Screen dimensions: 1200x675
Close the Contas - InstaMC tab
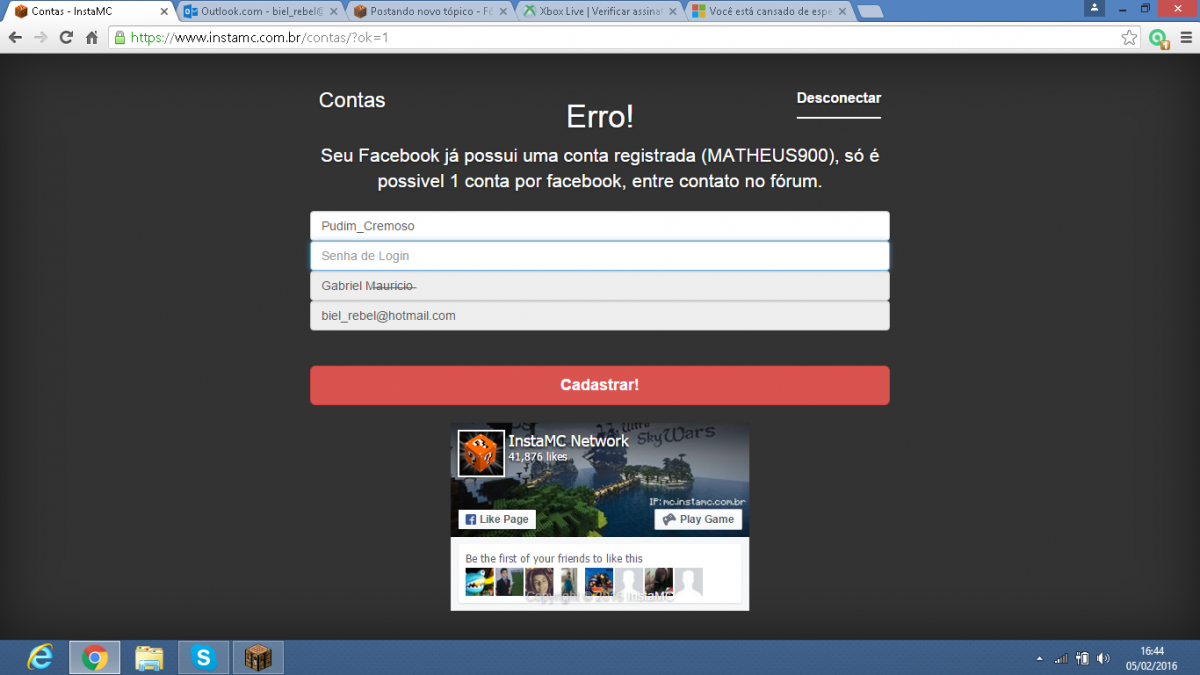(165, 12)
